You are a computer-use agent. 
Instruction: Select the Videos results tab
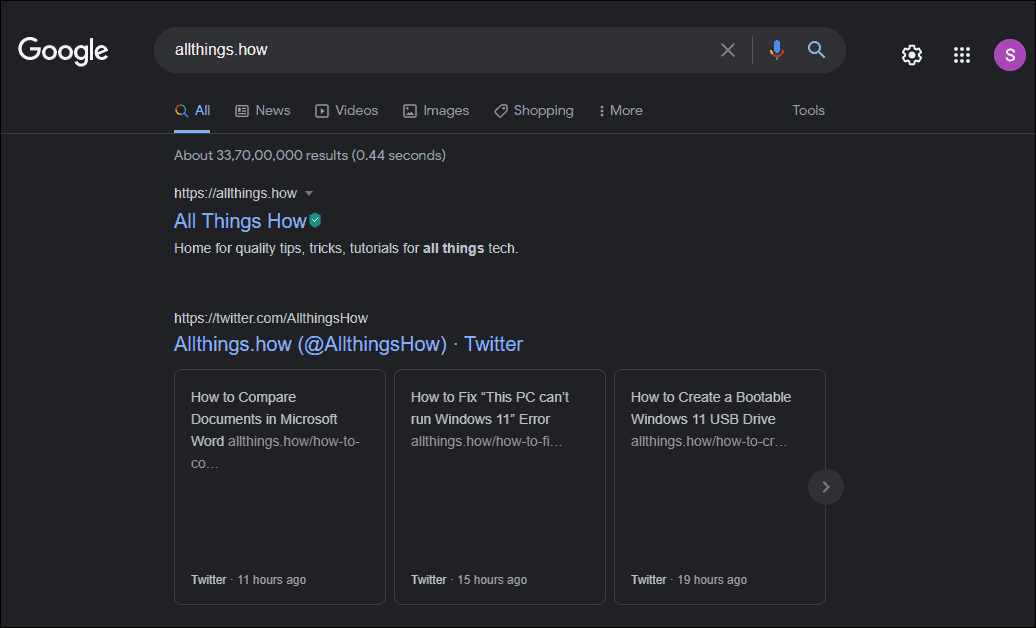click(347, 110)
